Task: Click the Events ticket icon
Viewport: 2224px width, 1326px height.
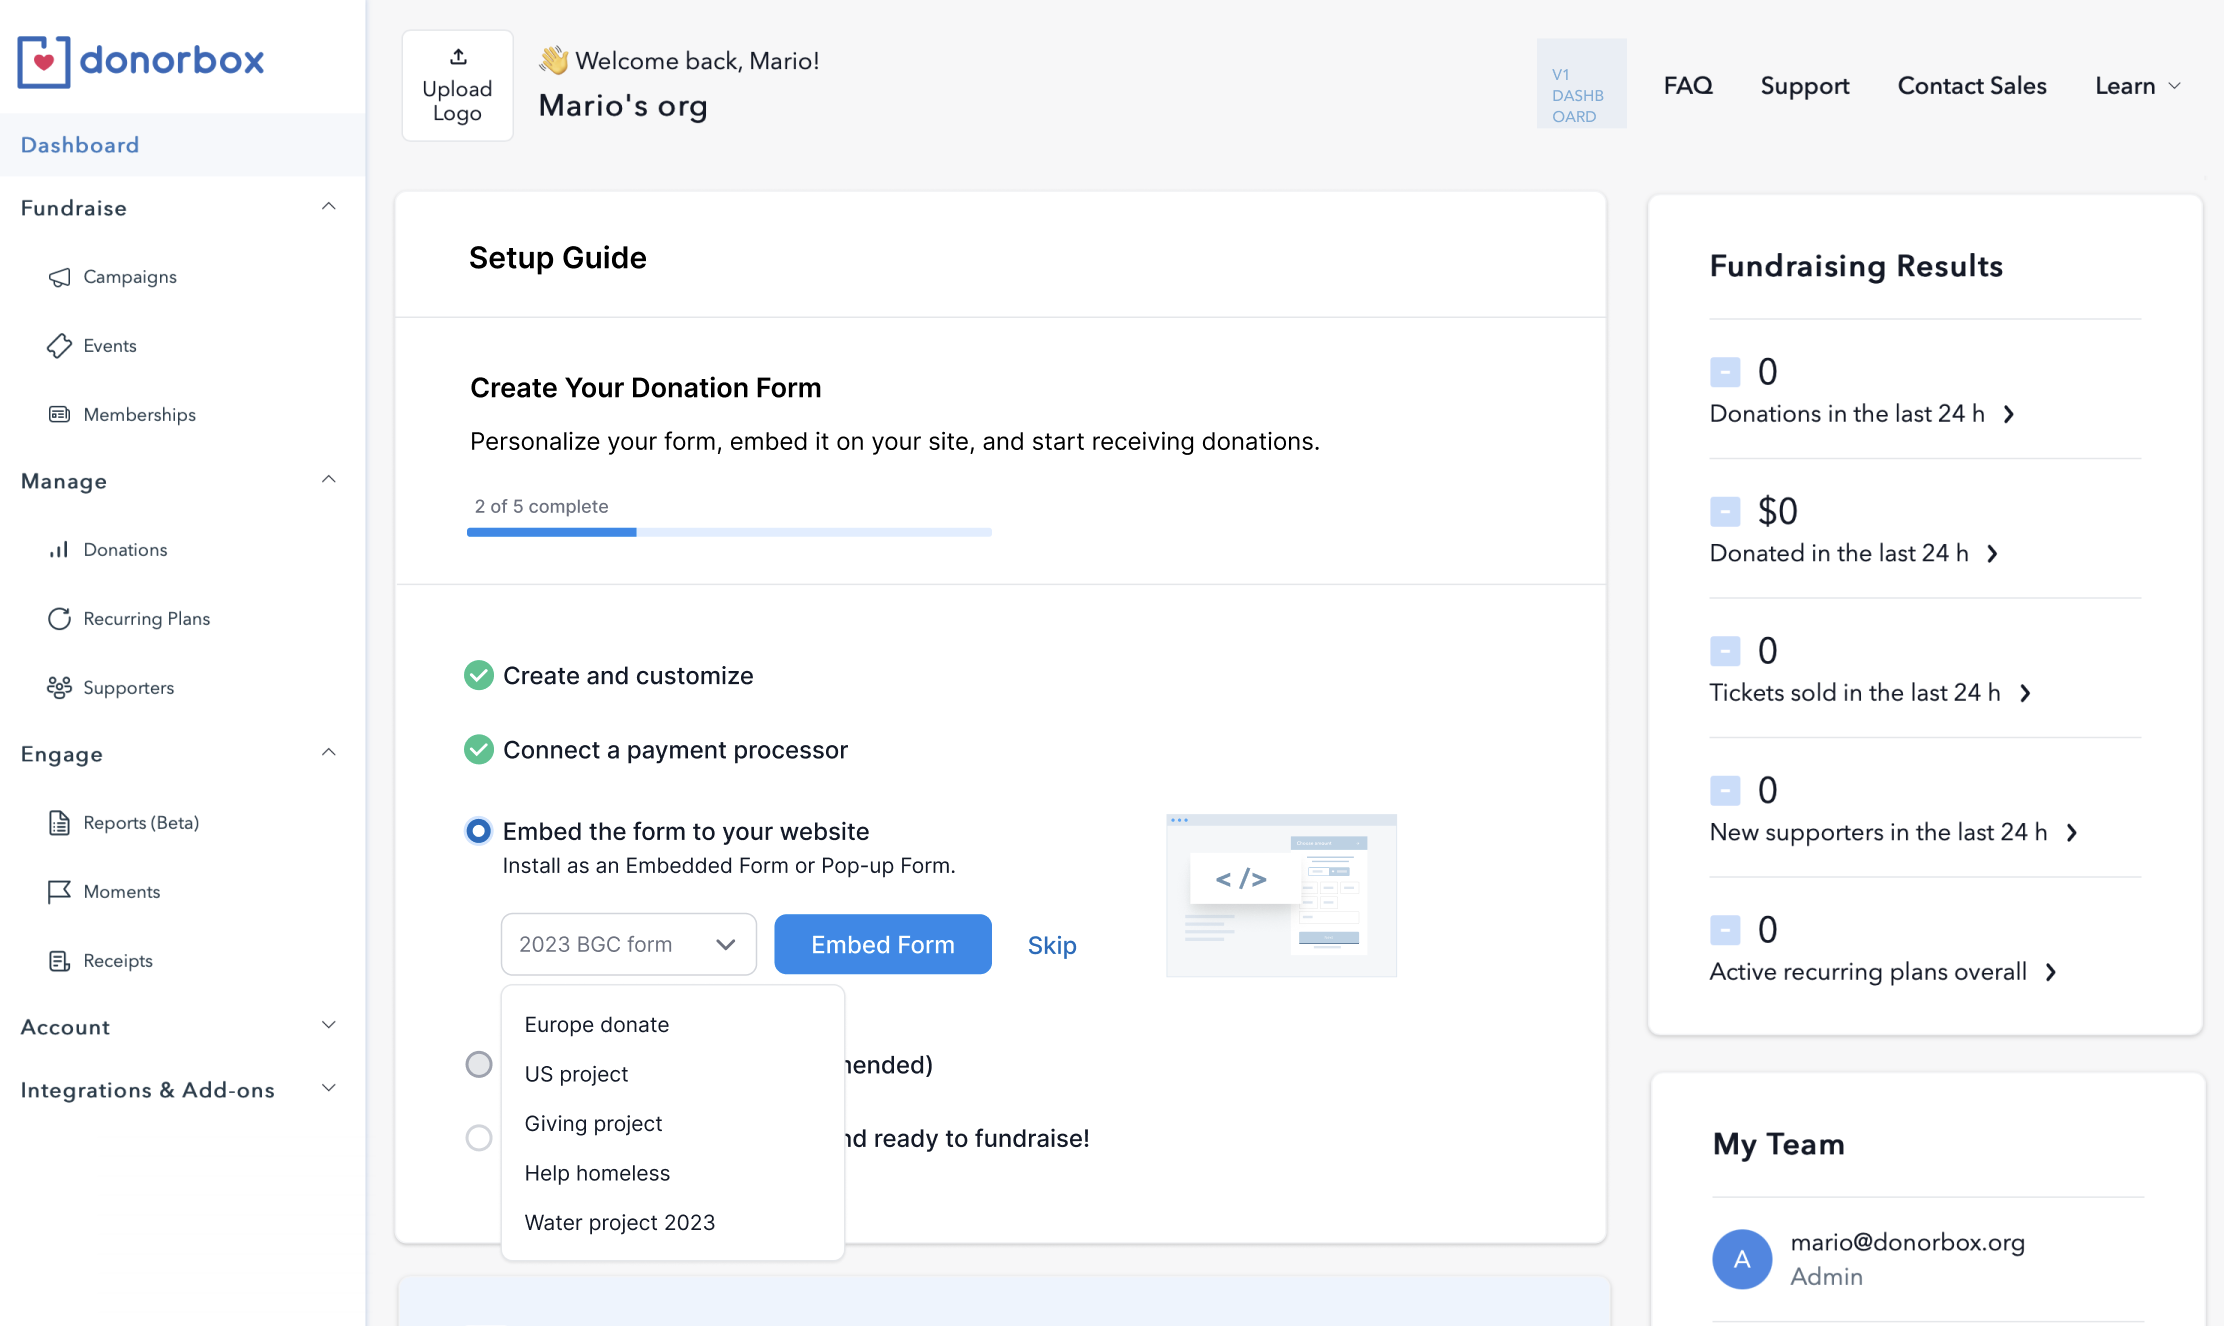Action: click(59, 346)
